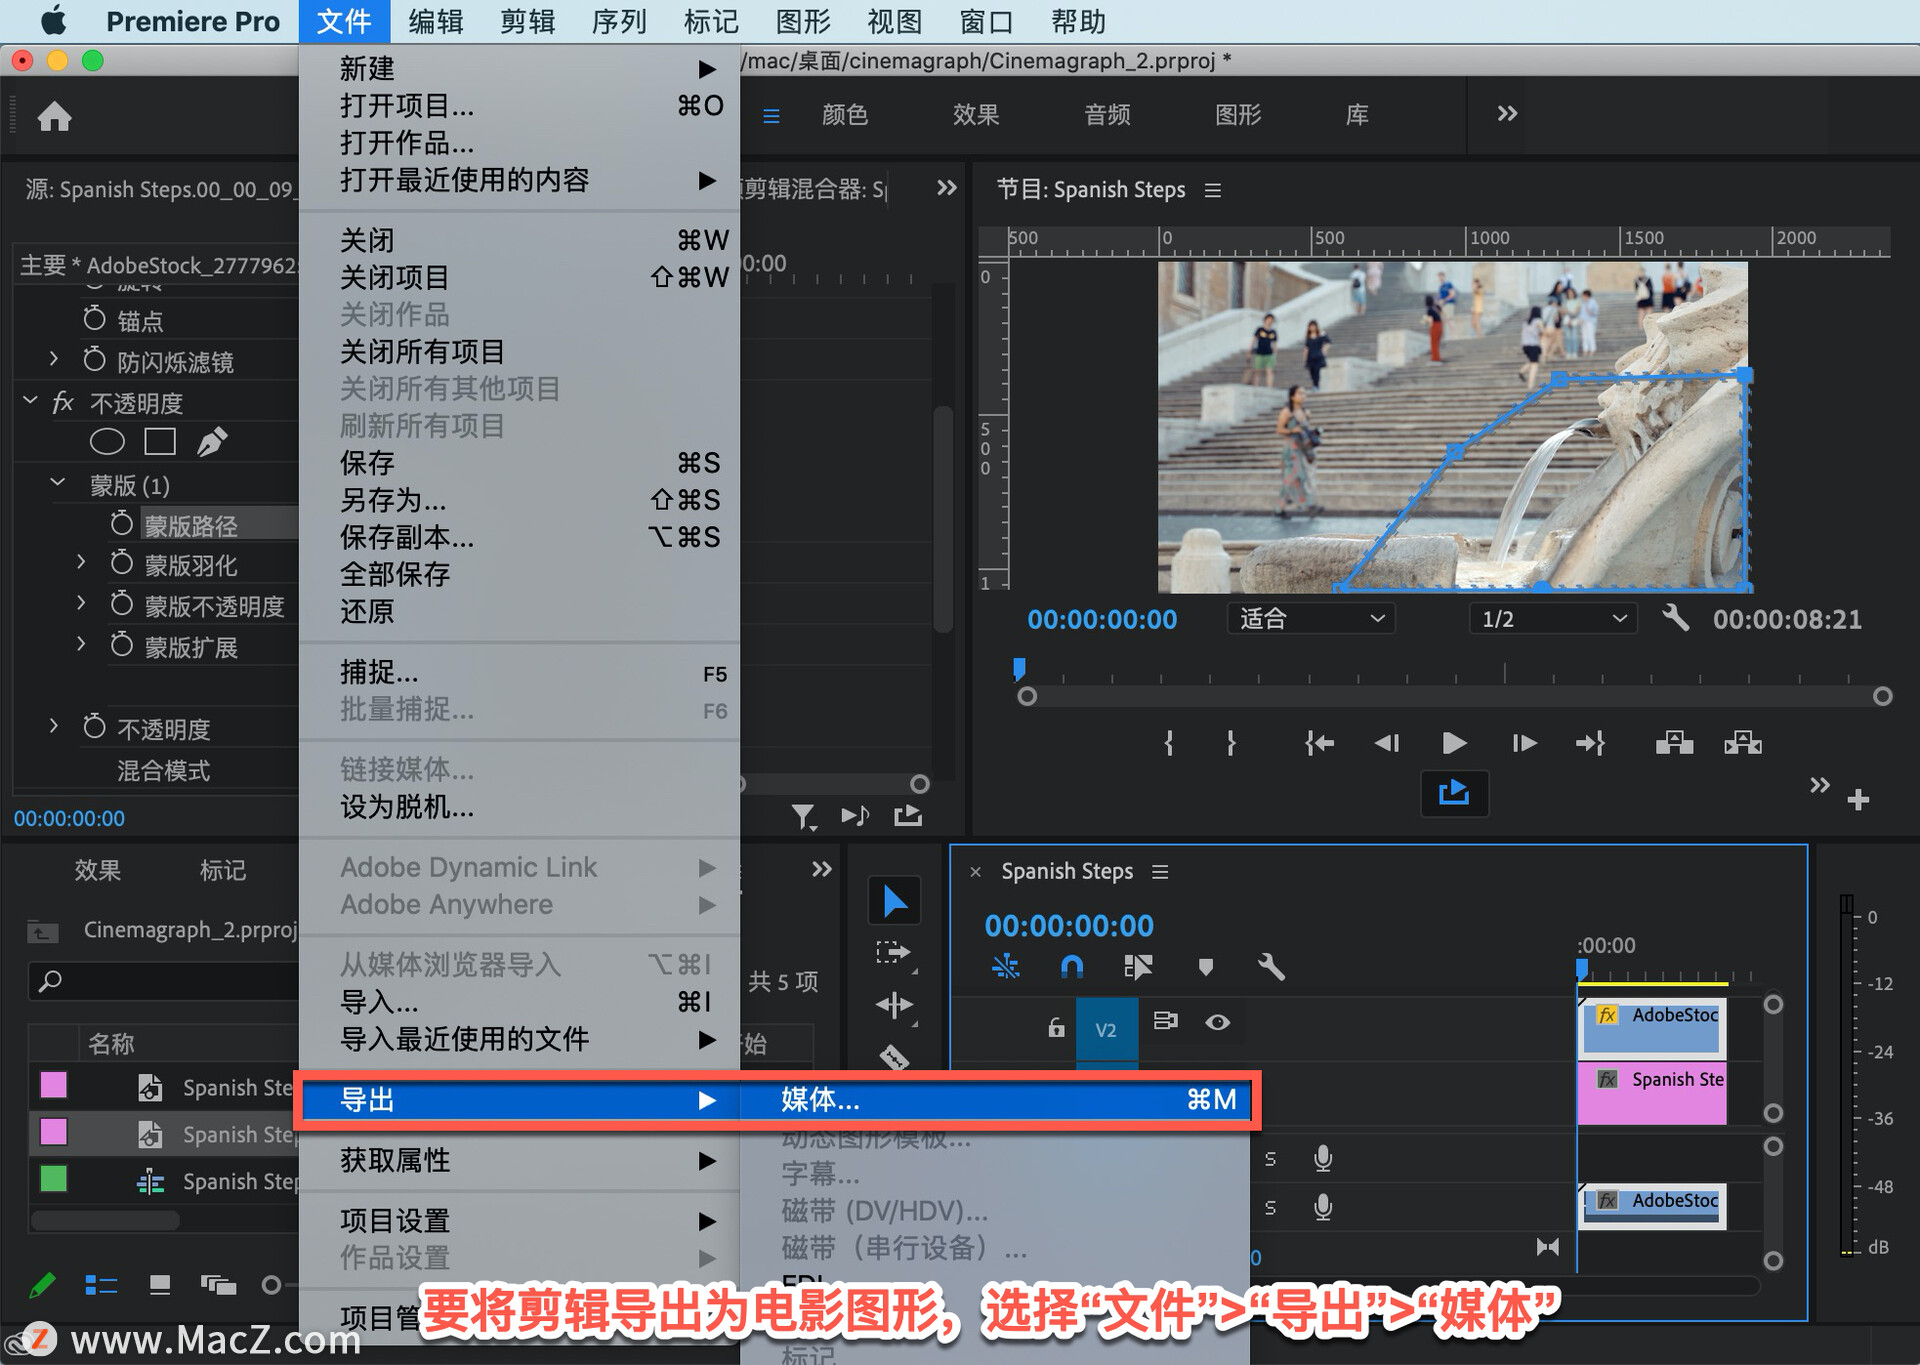Collapse the 不透明度 fx effect group

coord(30,401)
